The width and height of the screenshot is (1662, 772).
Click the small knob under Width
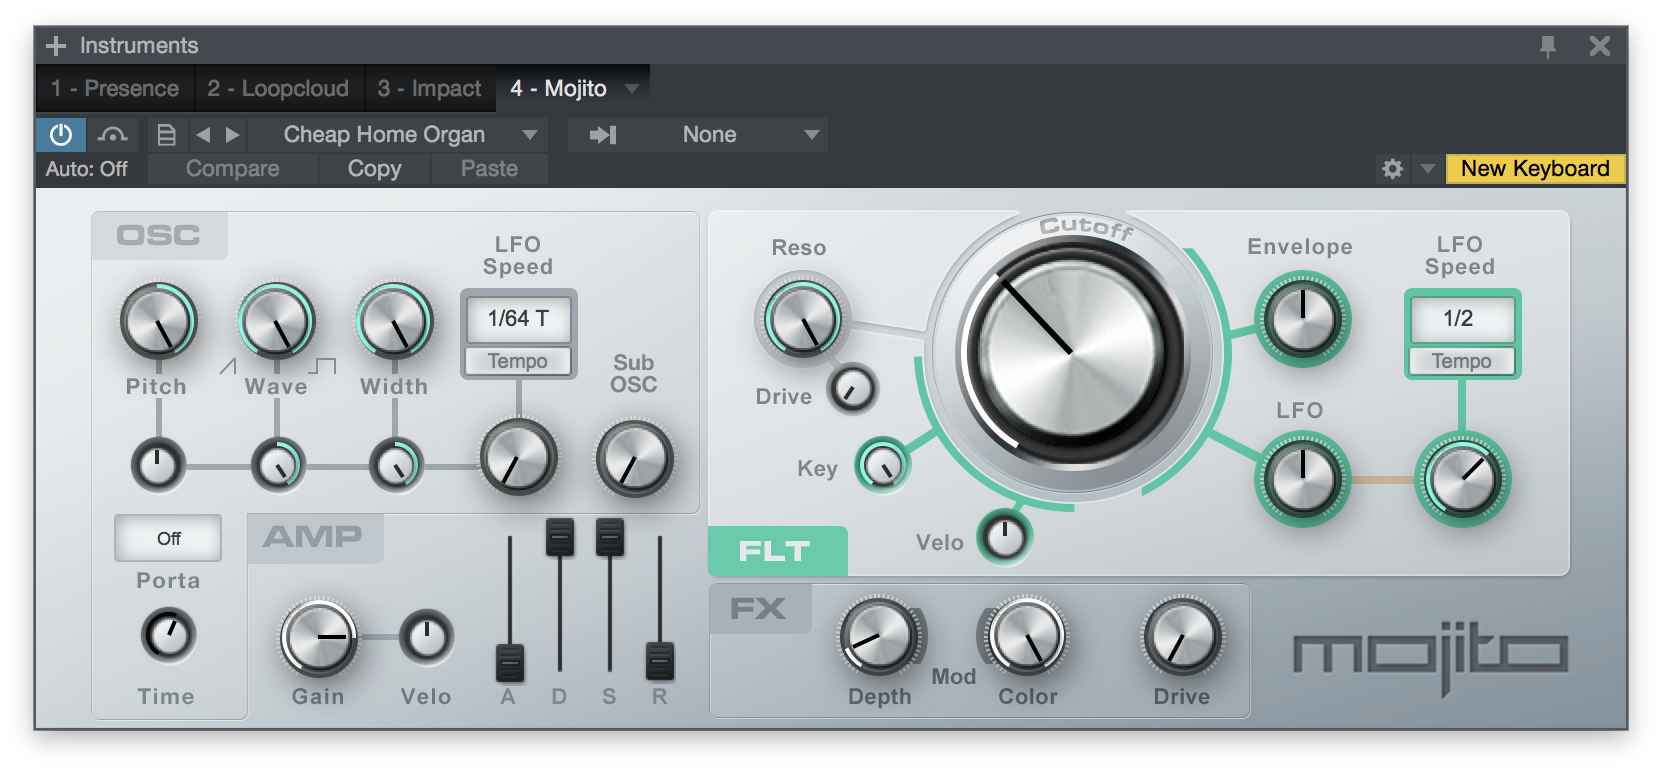pyautogui.click(x=396, y=464)
